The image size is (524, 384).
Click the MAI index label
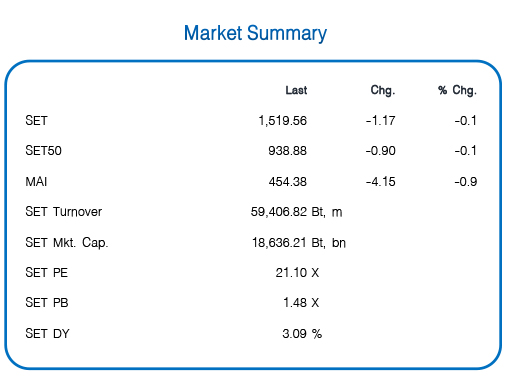pyautogui.click(x=36, y=182)
